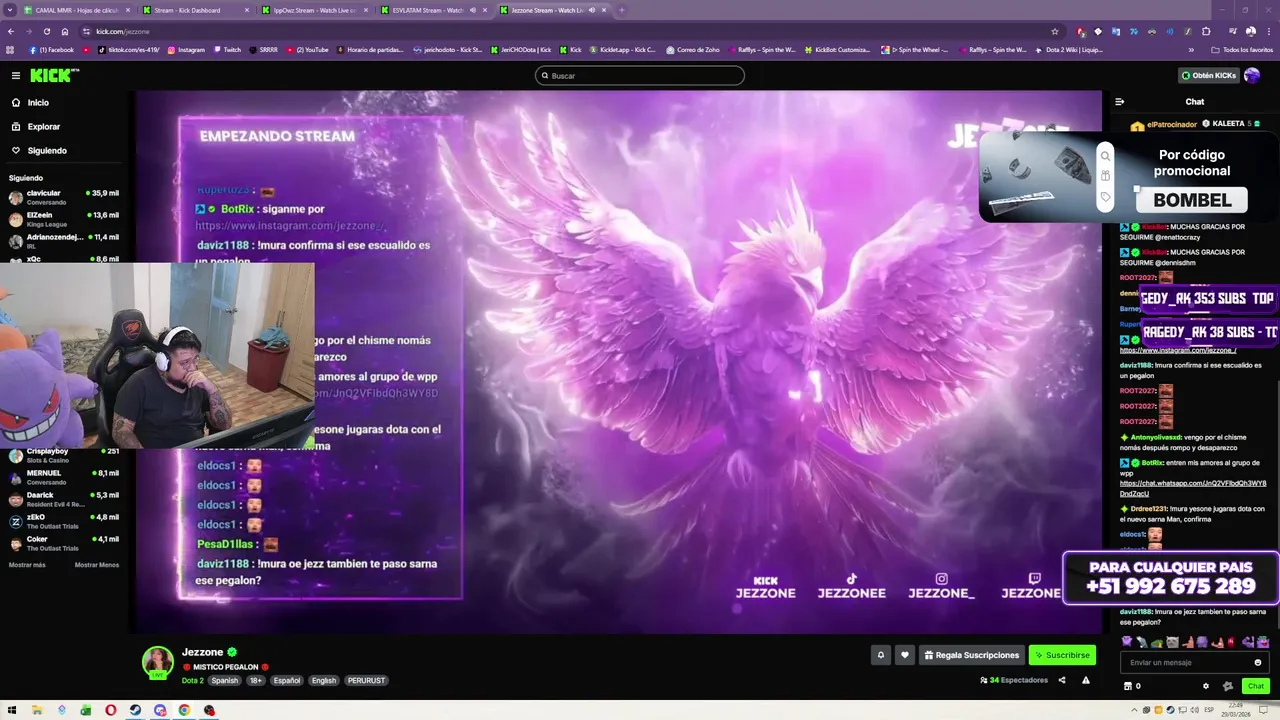The image size is (1280, 720).
Task: Click the English tag
Action: coord(324,680)
